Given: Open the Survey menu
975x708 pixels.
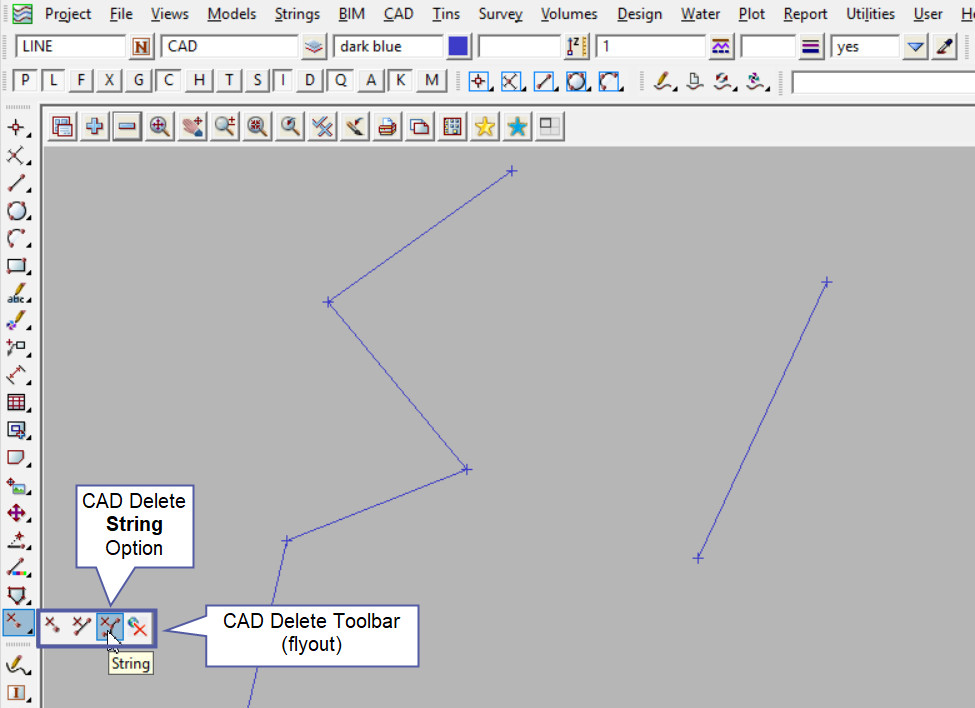Looking at the screenshot, I should [x=500, y=14].
